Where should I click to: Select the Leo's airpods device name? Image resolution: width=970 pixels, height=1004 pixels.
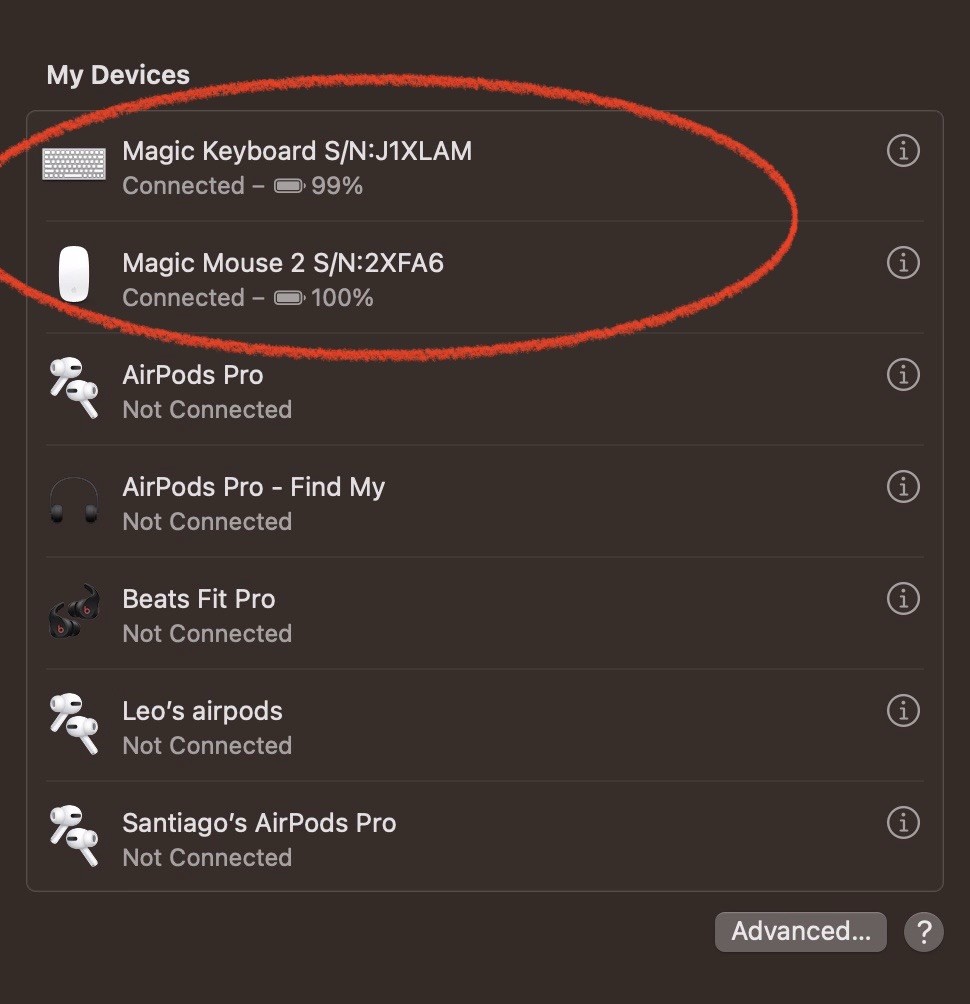pyautogui.click(x=202, y=711)
